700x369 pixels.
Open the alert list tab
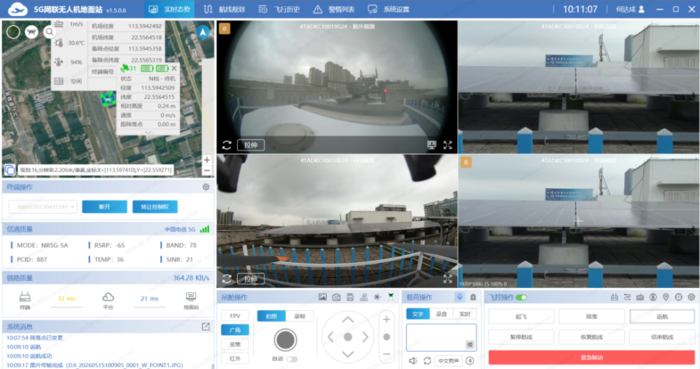click(x=334, y=9)
